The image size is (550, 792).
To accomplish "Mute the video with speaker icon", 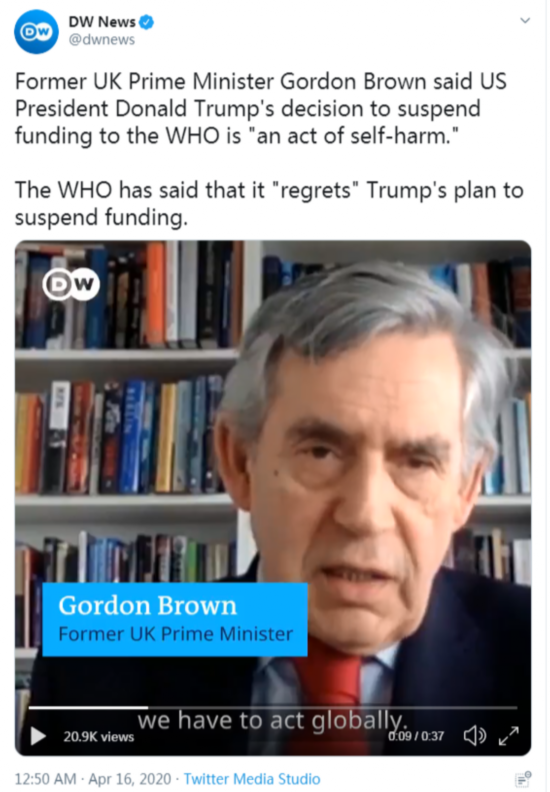I will 475,735.
